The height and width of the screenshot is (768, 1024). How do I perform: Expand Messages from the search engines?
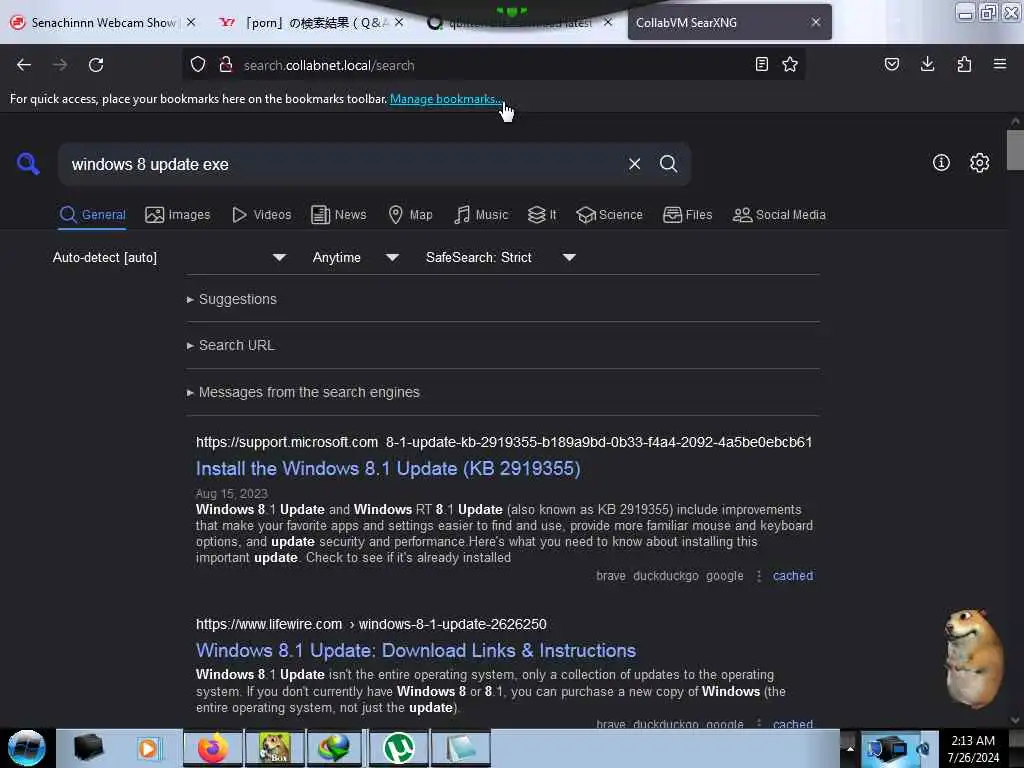[303, 392]
